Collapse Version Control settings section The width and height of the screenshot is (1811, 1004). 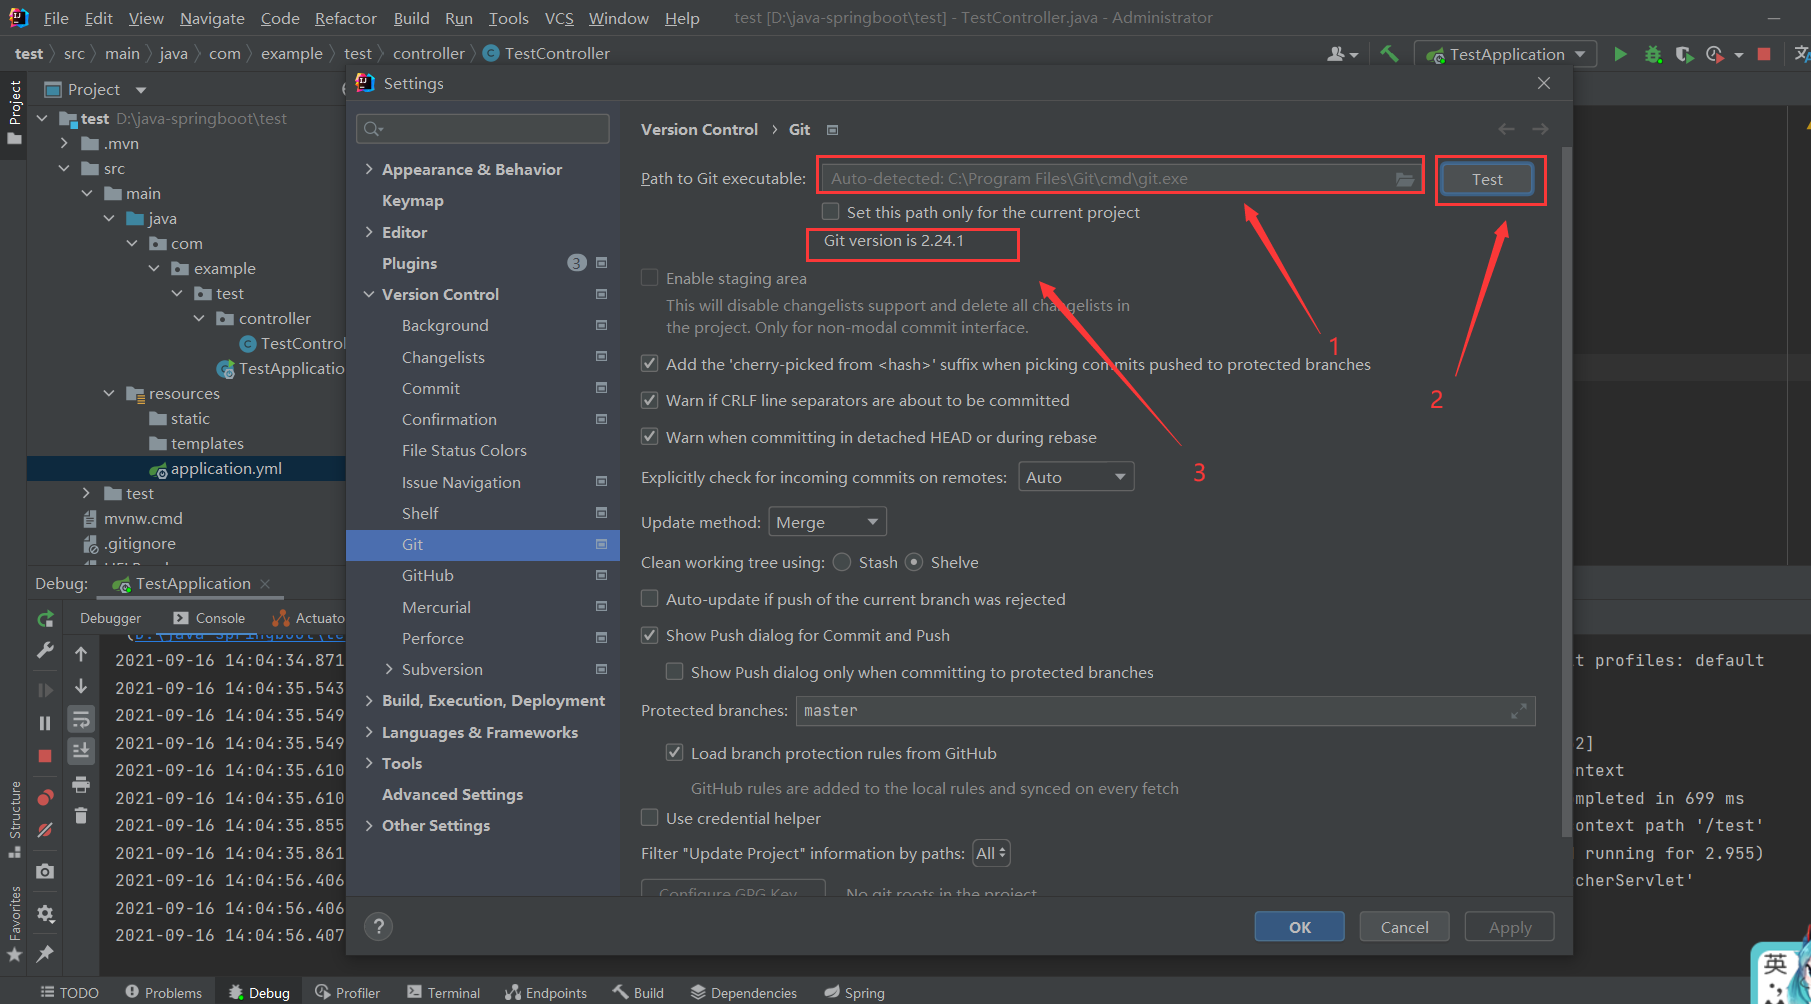(369, 294)
